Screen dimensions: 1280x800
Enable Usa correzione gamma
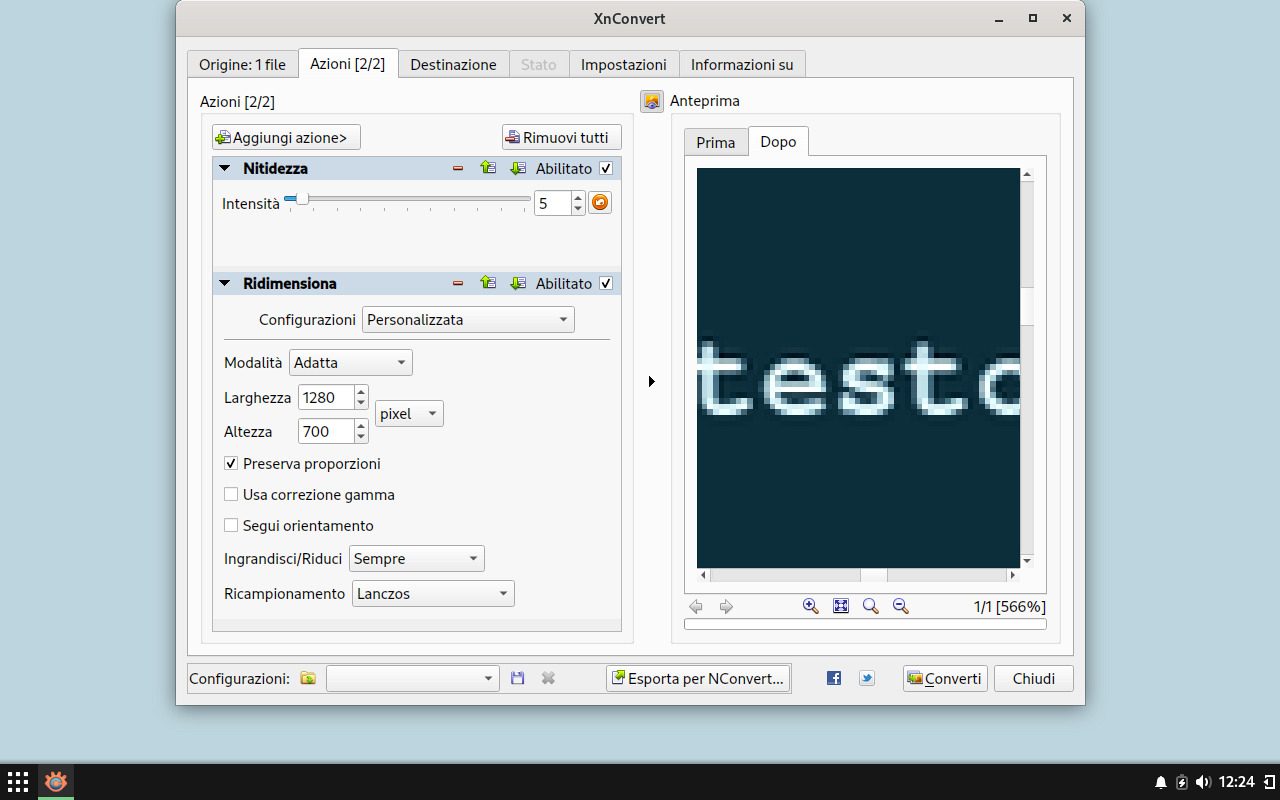tap(231, 495)
